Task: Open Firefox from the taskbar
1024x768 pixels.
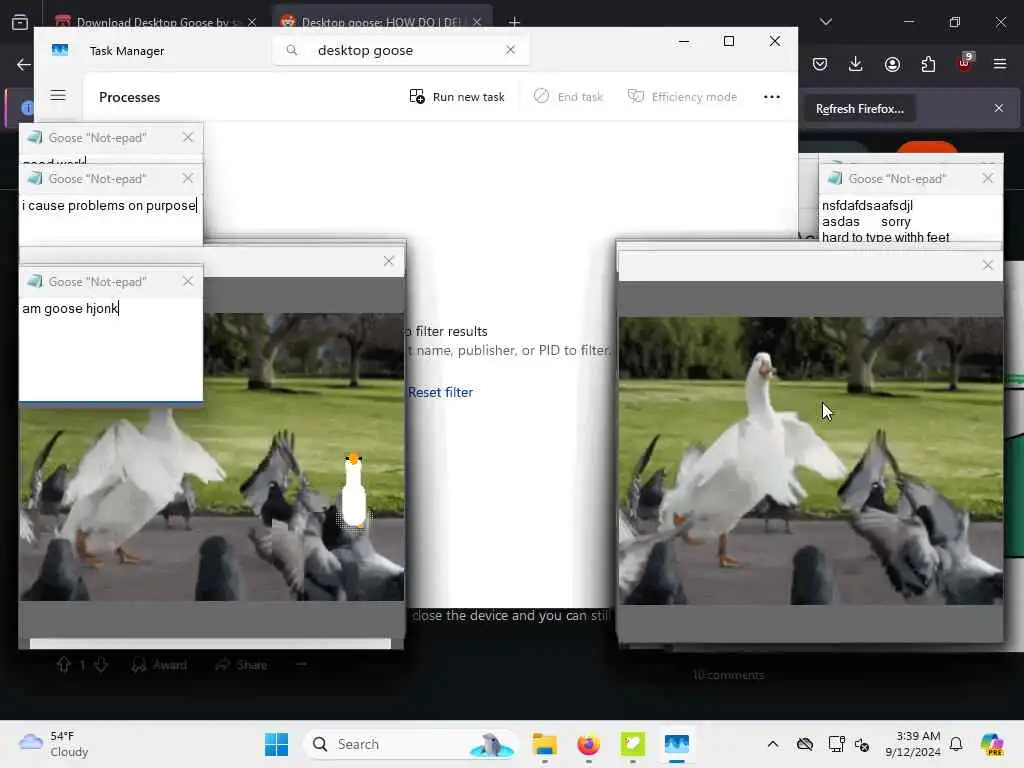Action: coord(588,744)
